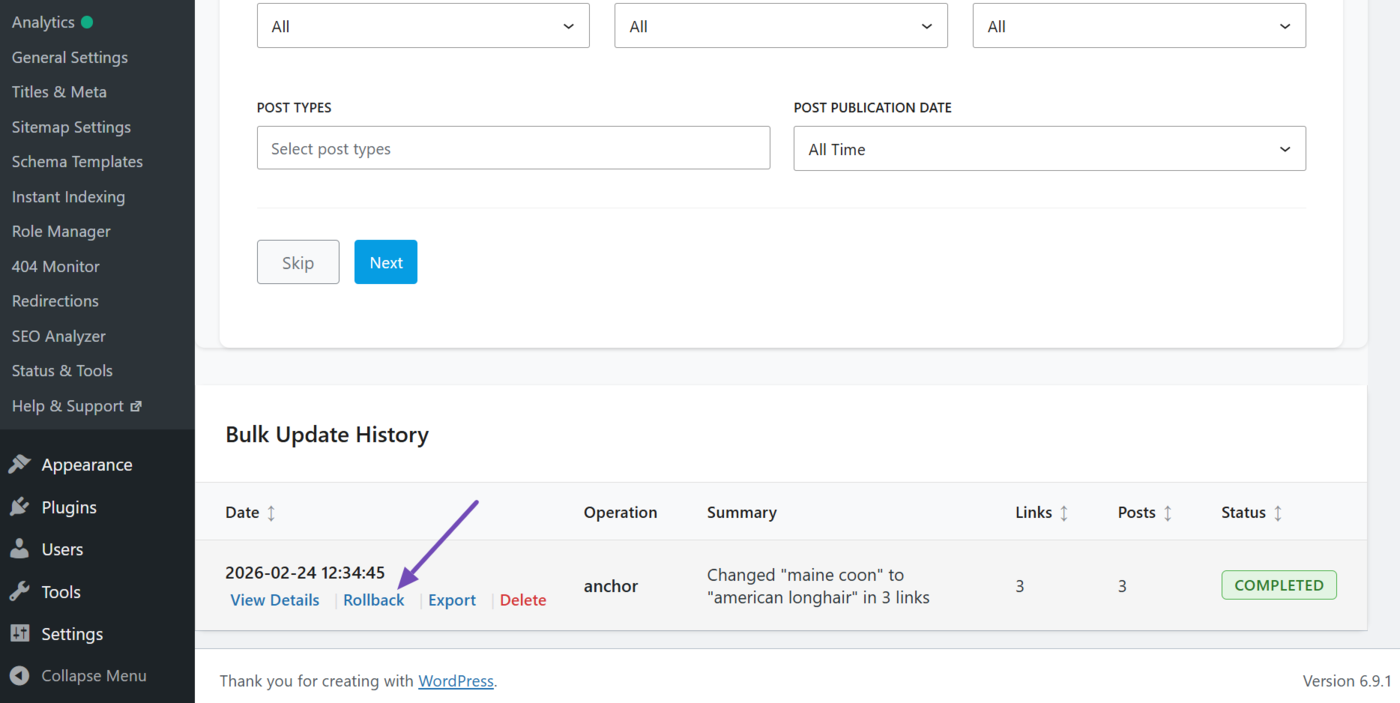Toggle sorting on the Posts column

click(x=1170, y=512)
